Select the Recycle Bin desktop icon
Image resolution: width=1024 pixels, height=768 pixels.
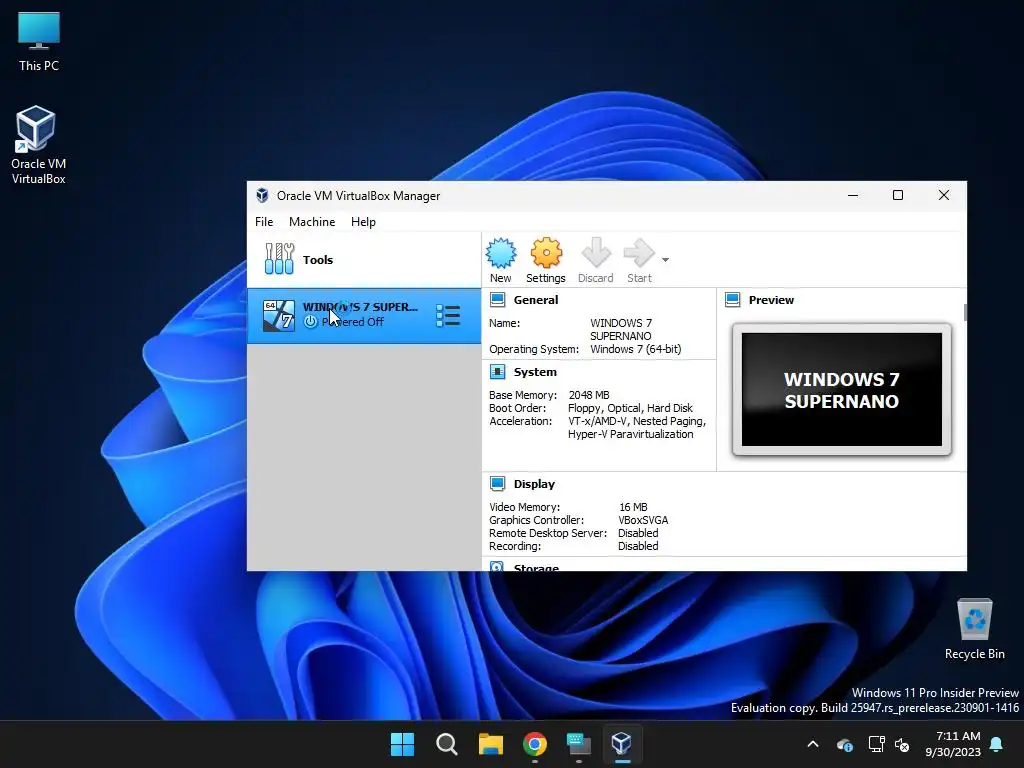click(x=974, y=629)
